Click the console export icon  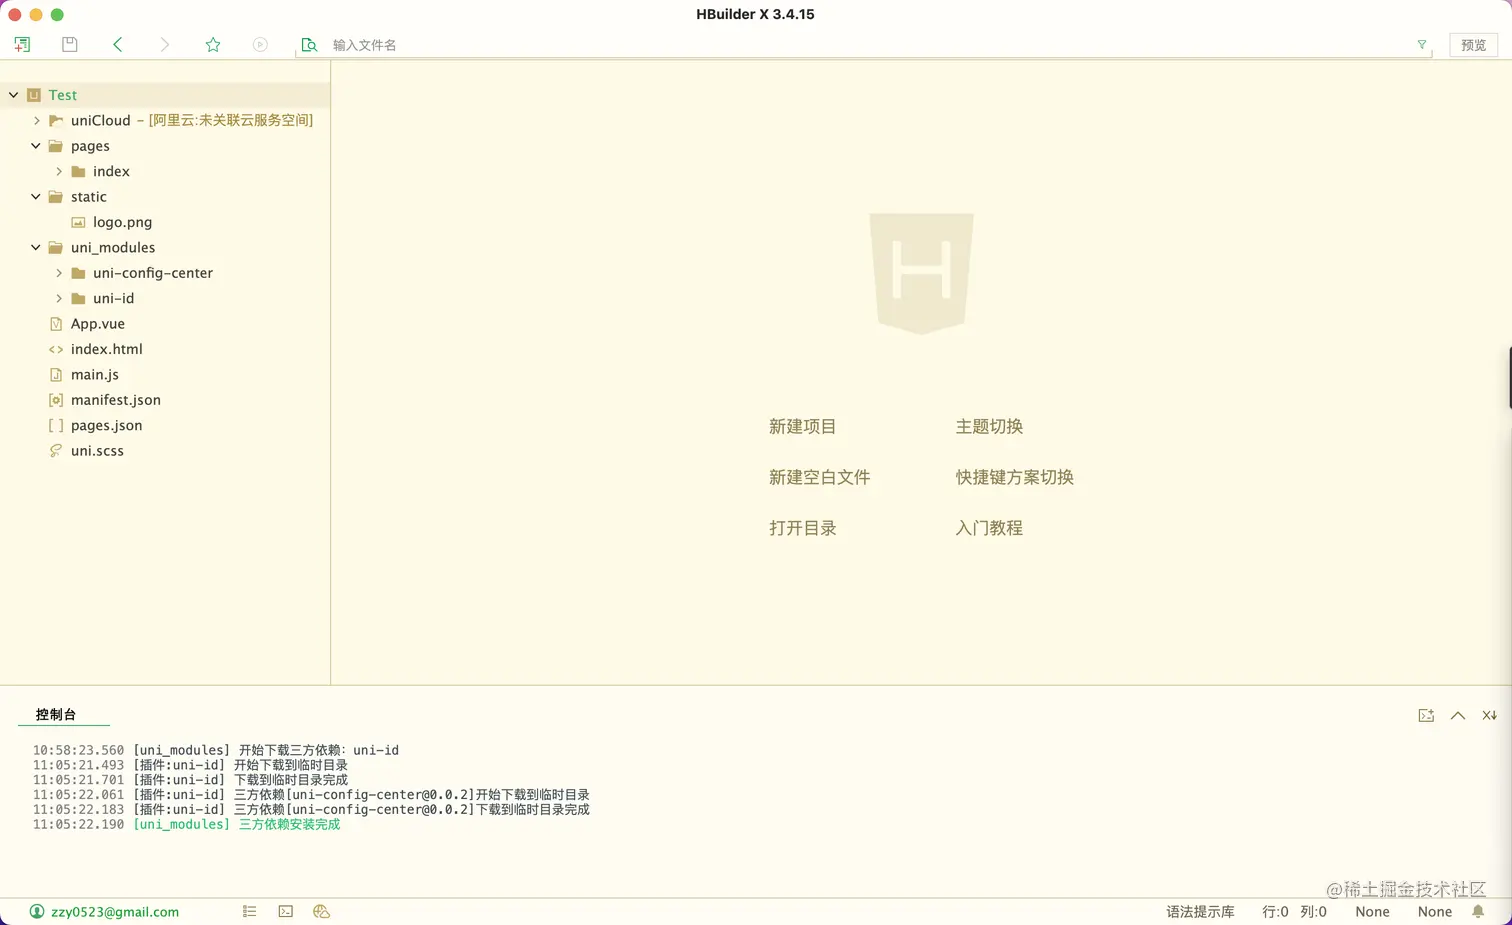(x=1426, y=715)
